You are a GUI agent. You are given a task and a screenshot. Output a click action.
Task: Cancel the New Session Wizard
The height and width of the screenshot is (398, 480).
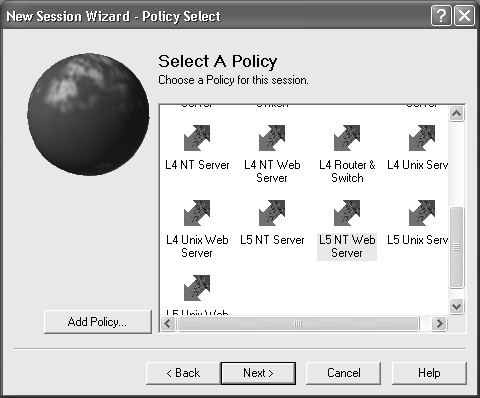click(344, 373)
